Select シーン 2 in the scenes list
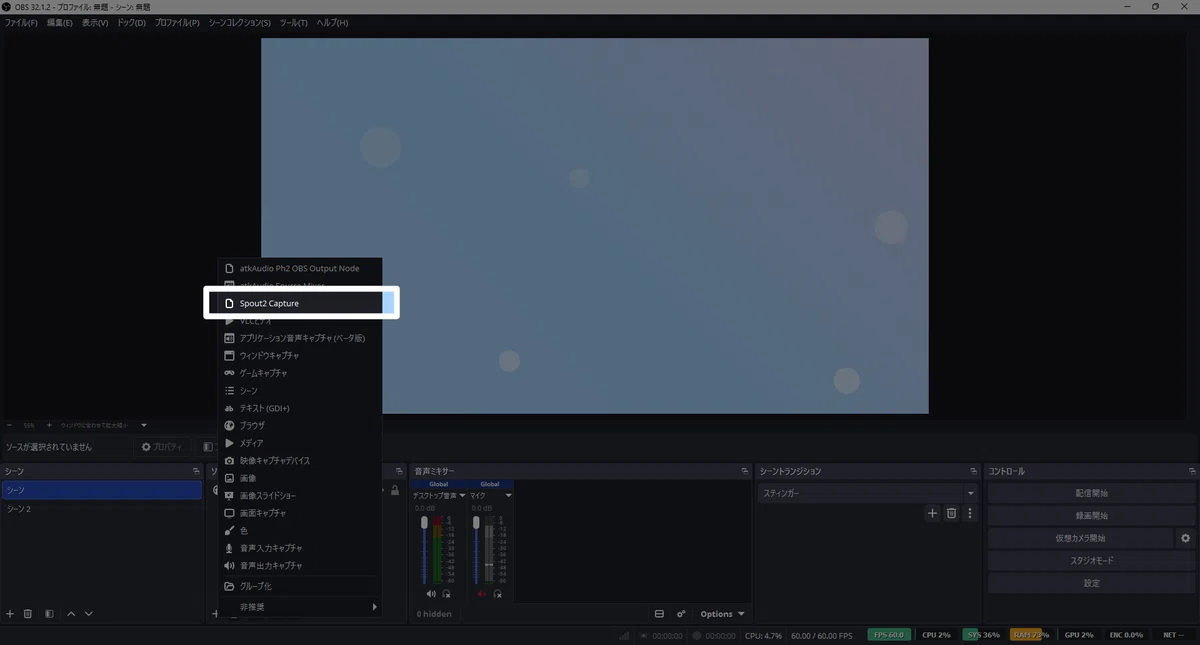The width and height of the screenshot is (1200, 645). click(x=102, y=509)
